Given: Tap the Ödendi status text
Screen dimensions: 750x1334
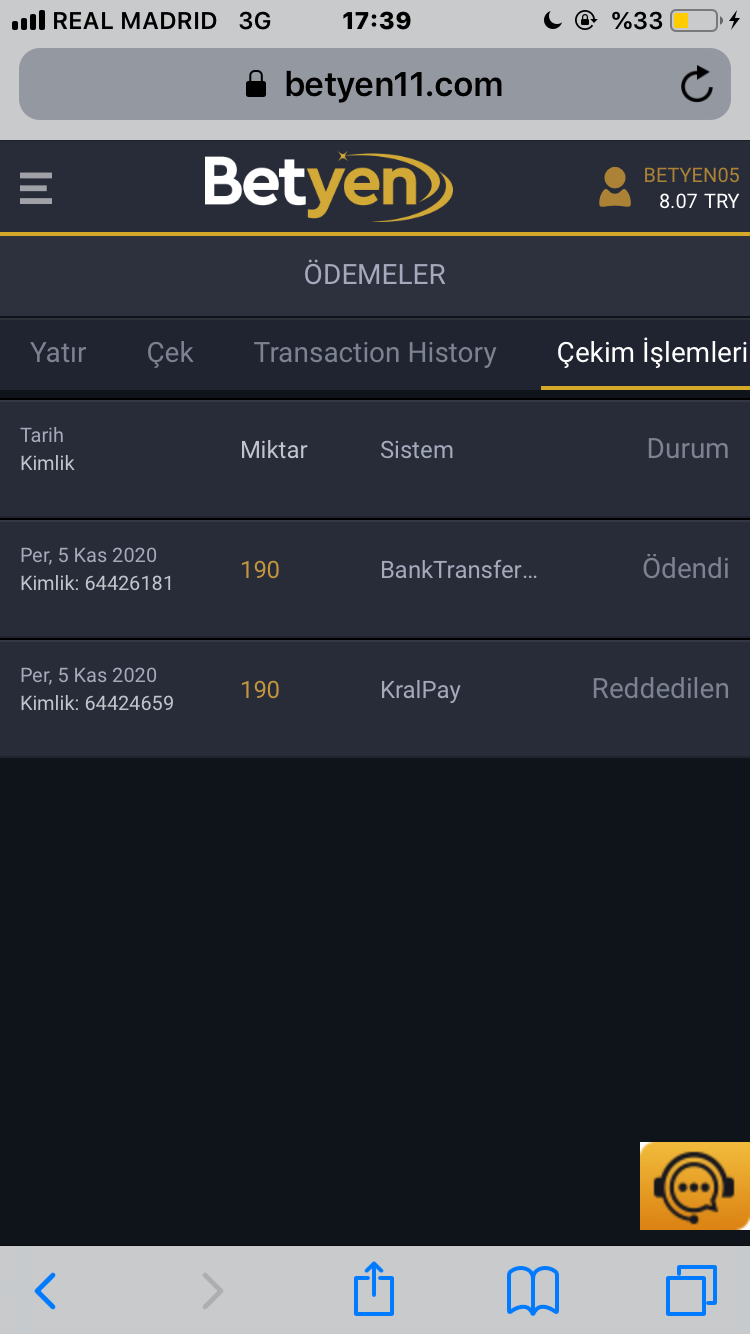Looking at the screenshot, I should tap(685, 569).
